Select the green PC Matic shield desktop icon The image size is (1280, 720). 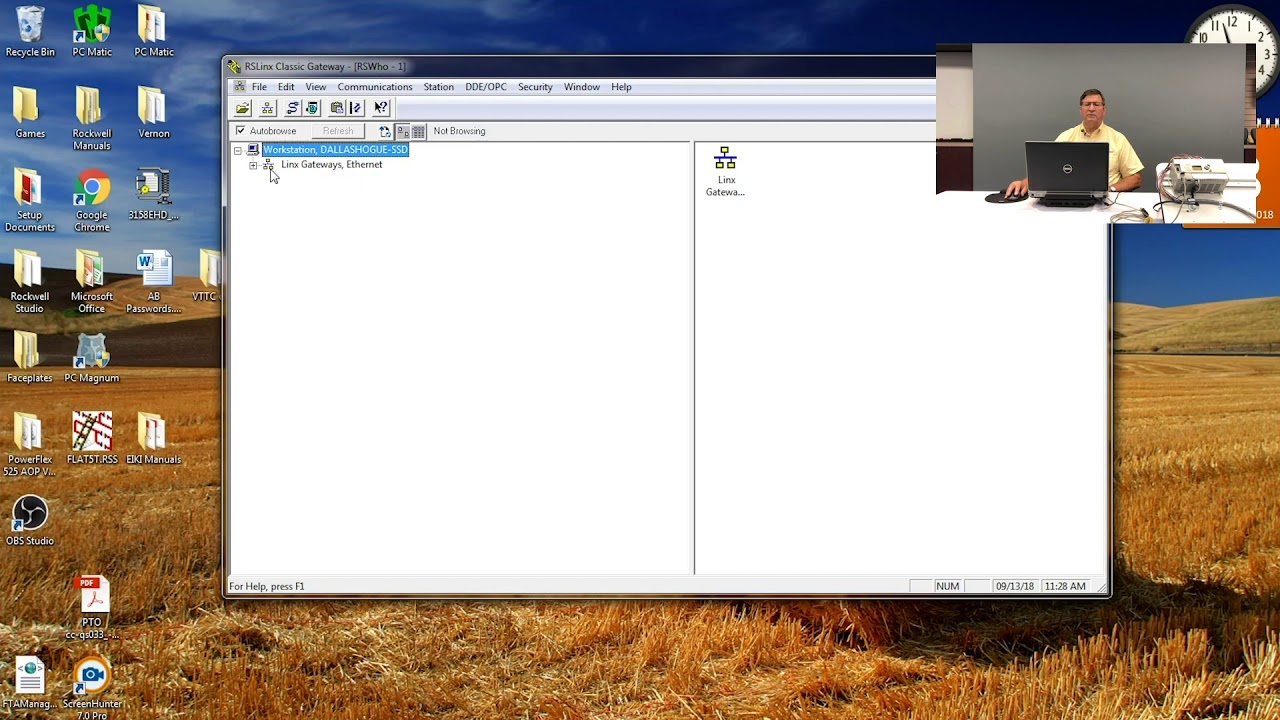click(x=92, y=32)
